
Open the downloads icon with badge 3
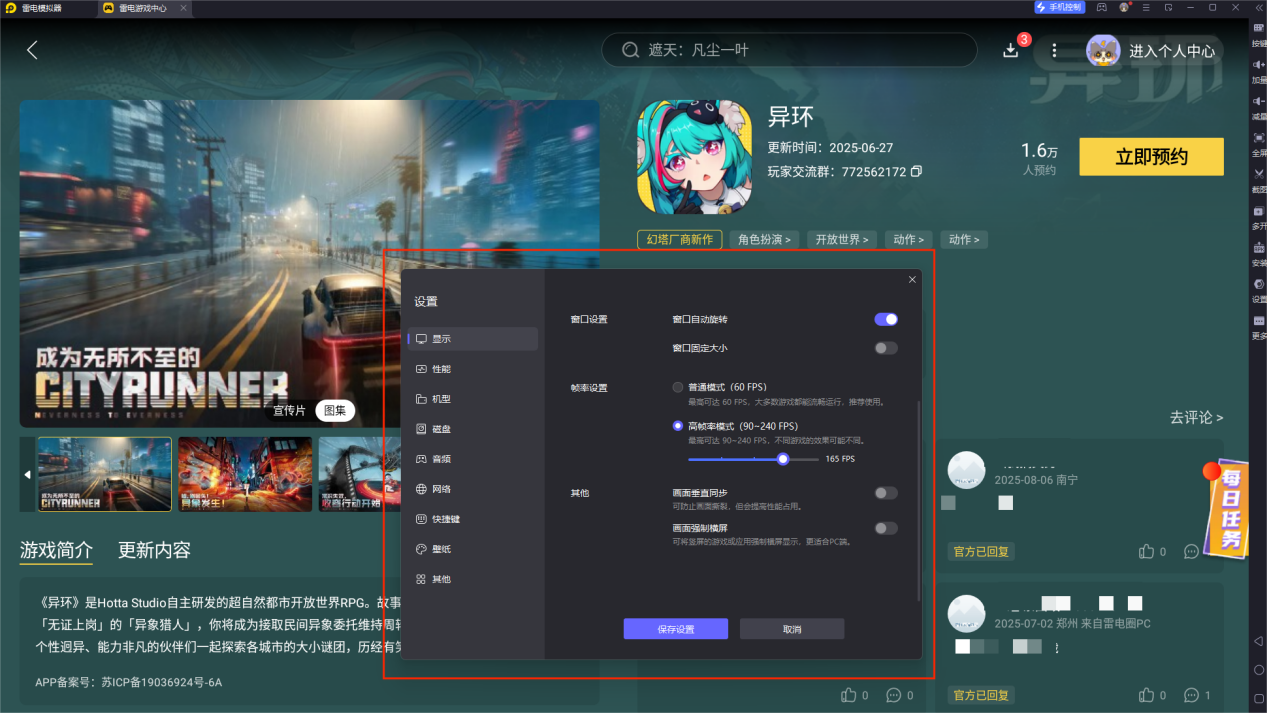[x=1011, y=50]
